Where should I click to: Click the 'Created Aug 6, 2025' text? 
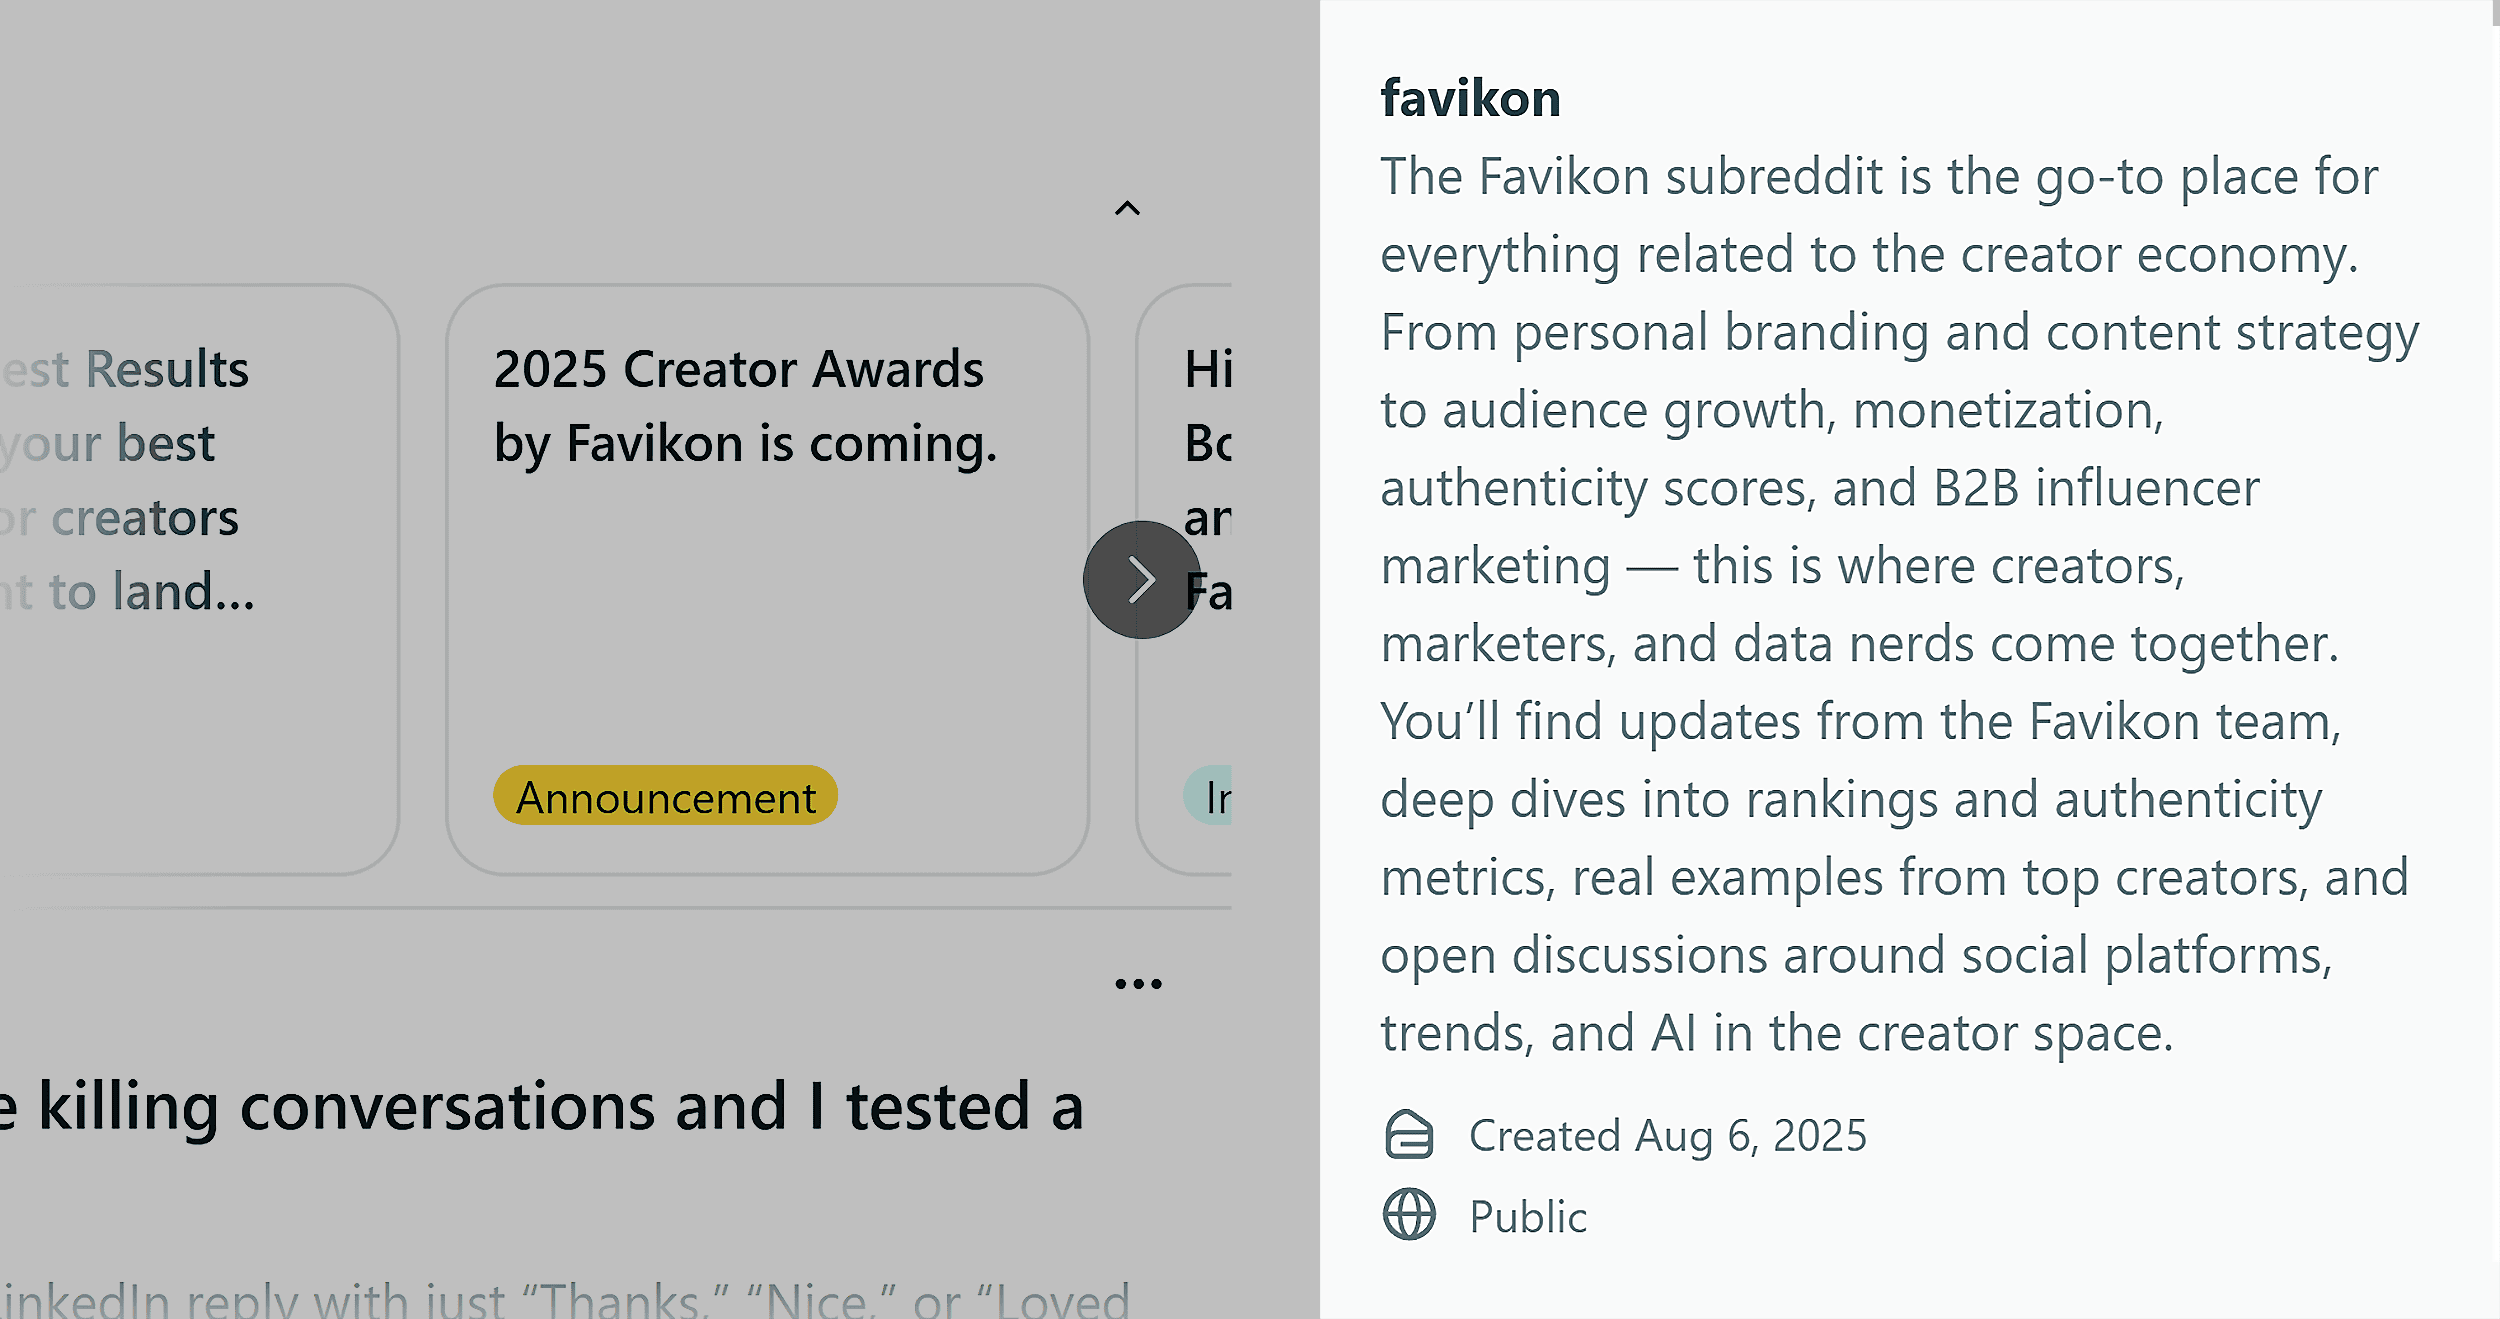point(1666,1135)
